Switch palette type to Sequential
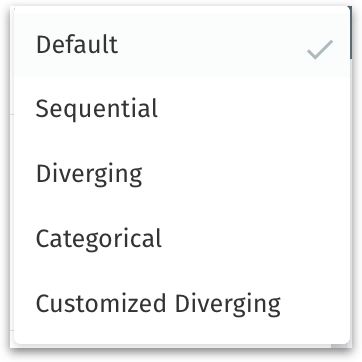This screenshot has width=362, height=362. 182,109
